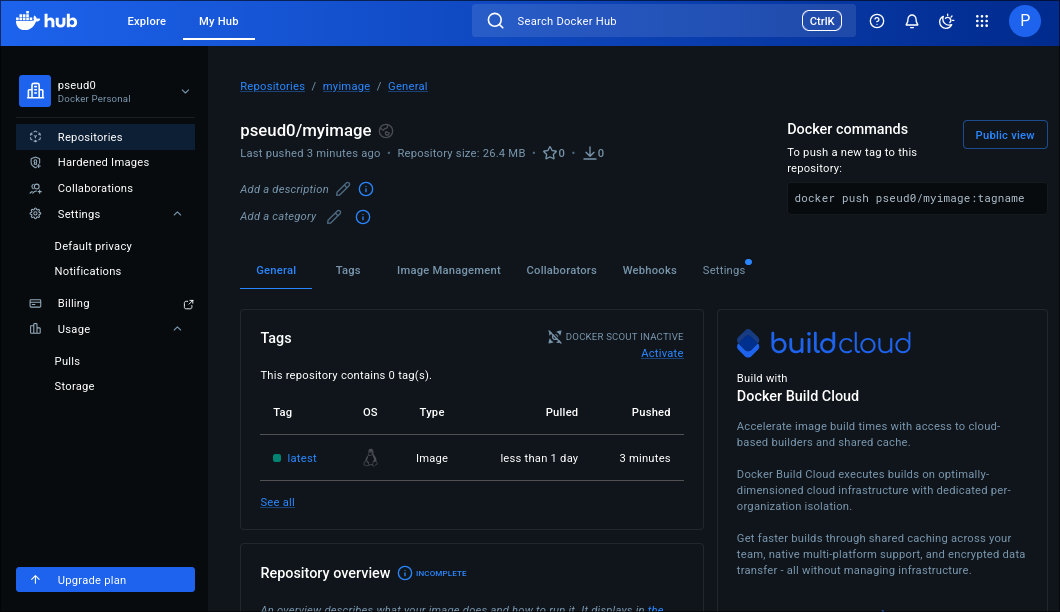Click the user avatar P icon
The width and height of the screenshot is (1060, 612).
(x=1024, y=21)
